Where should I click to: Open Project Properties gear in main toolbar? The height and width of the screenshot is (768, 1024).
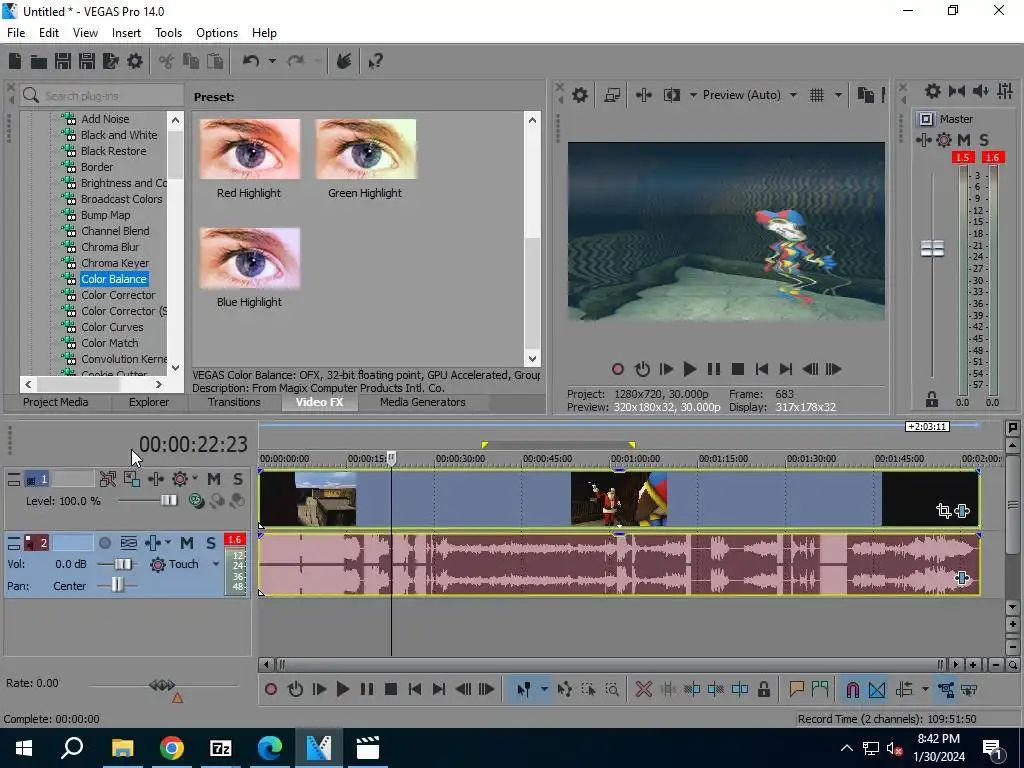[x=135, y=61]
